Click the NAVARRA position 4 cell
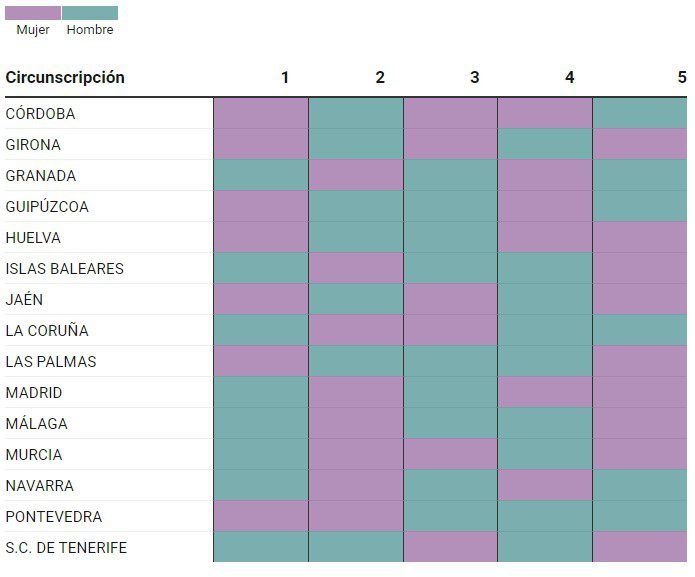The image size is (695, 577). point(544,486)
